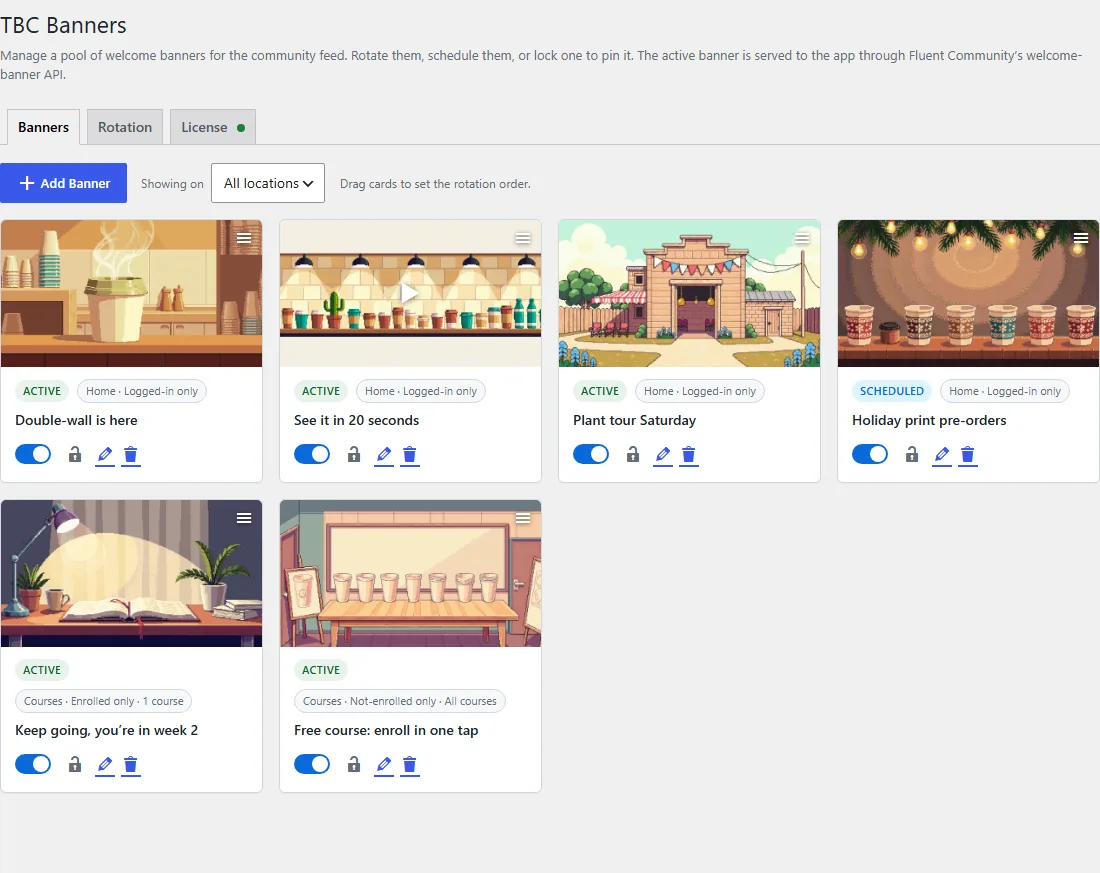The width and height of the screenshot is (1100, 873).
Task: Edit the 'Plant tour Saturday' banner
Action: tap(663, 455)
